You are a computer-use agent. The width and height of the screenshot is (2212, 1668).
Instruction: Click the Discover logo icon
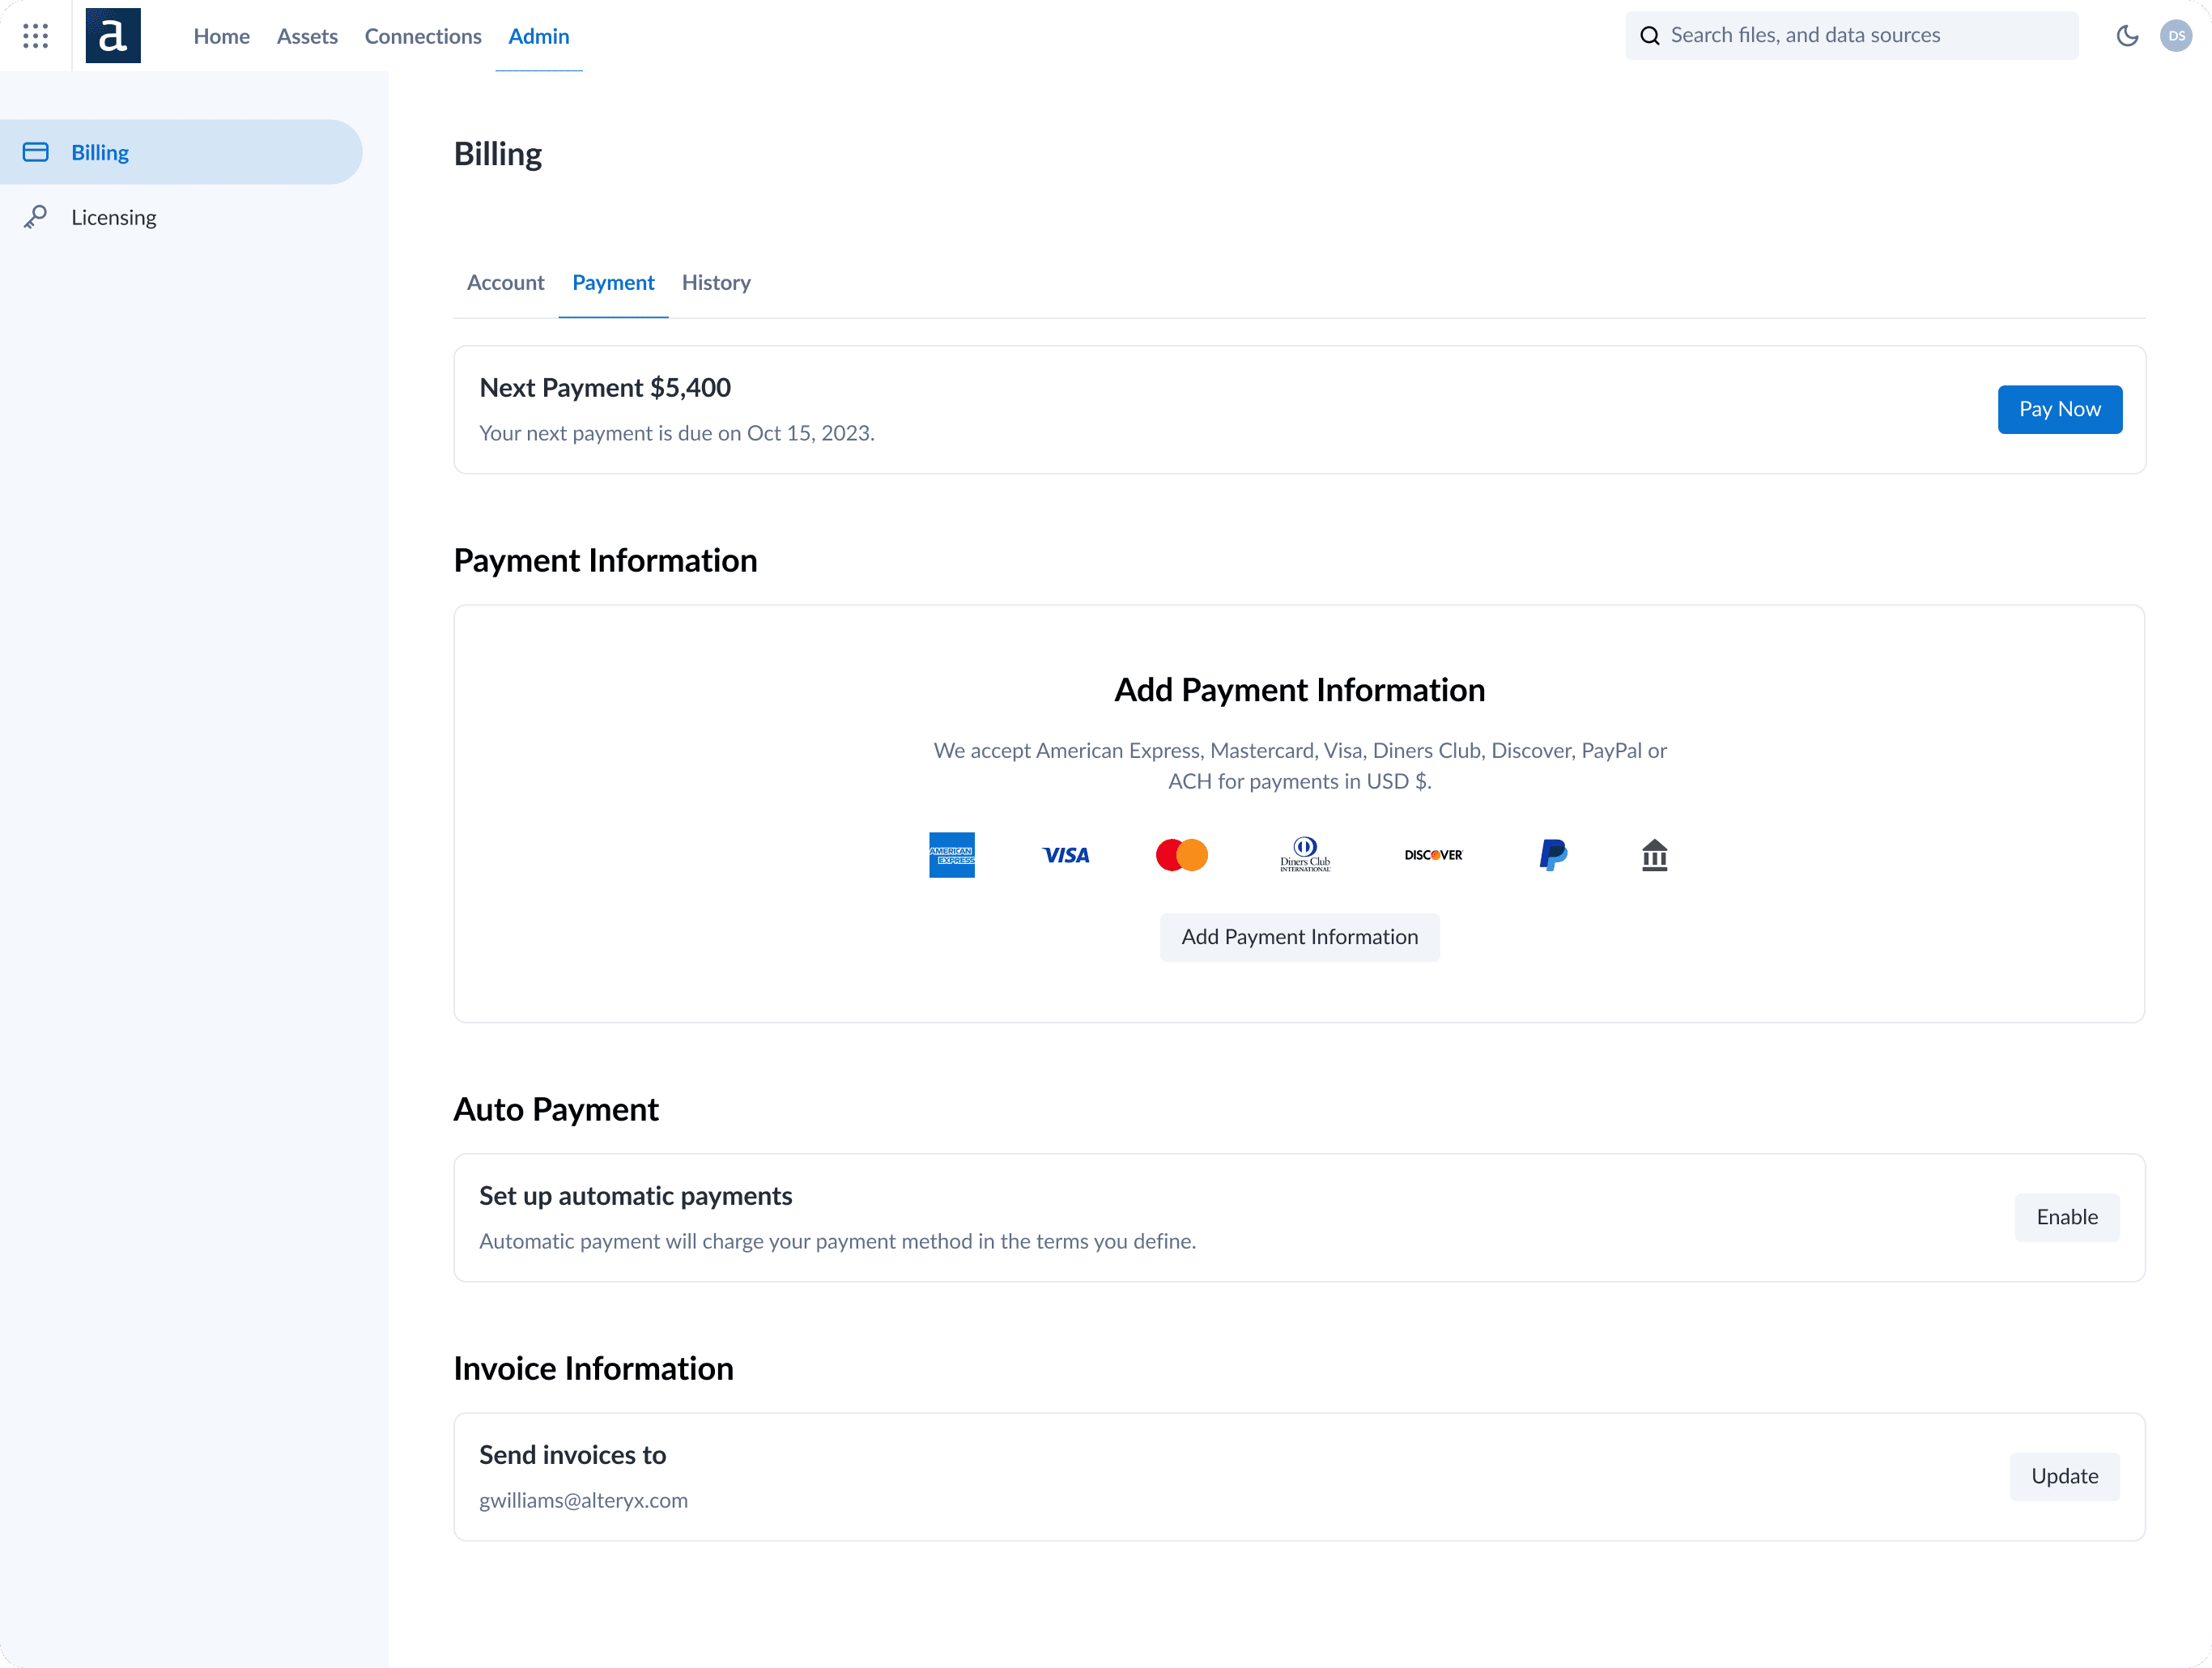[x=1433, y=855]
